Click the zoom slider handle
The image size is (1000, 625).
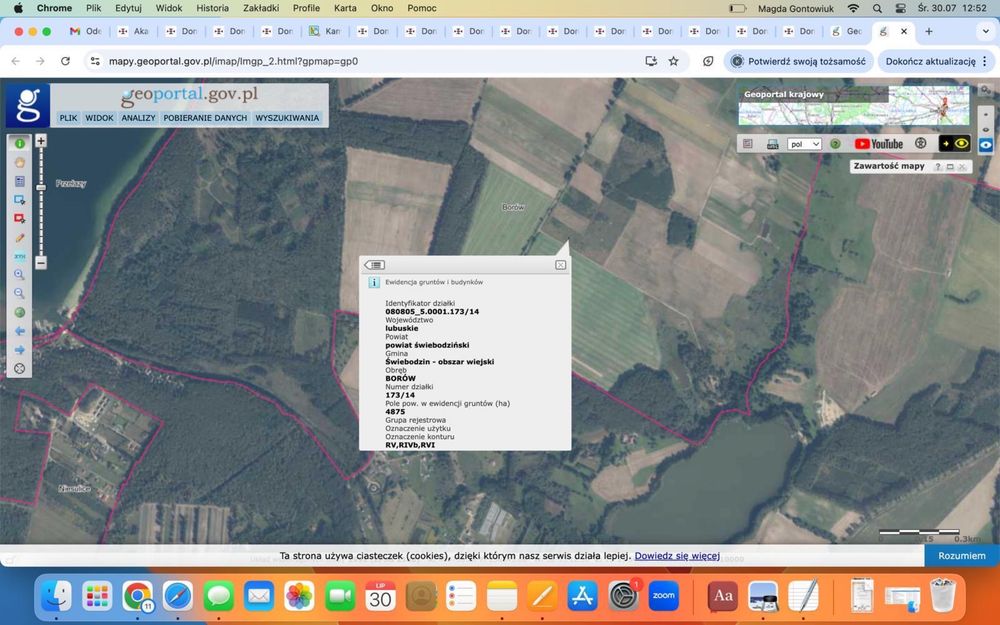coord(41,187)
